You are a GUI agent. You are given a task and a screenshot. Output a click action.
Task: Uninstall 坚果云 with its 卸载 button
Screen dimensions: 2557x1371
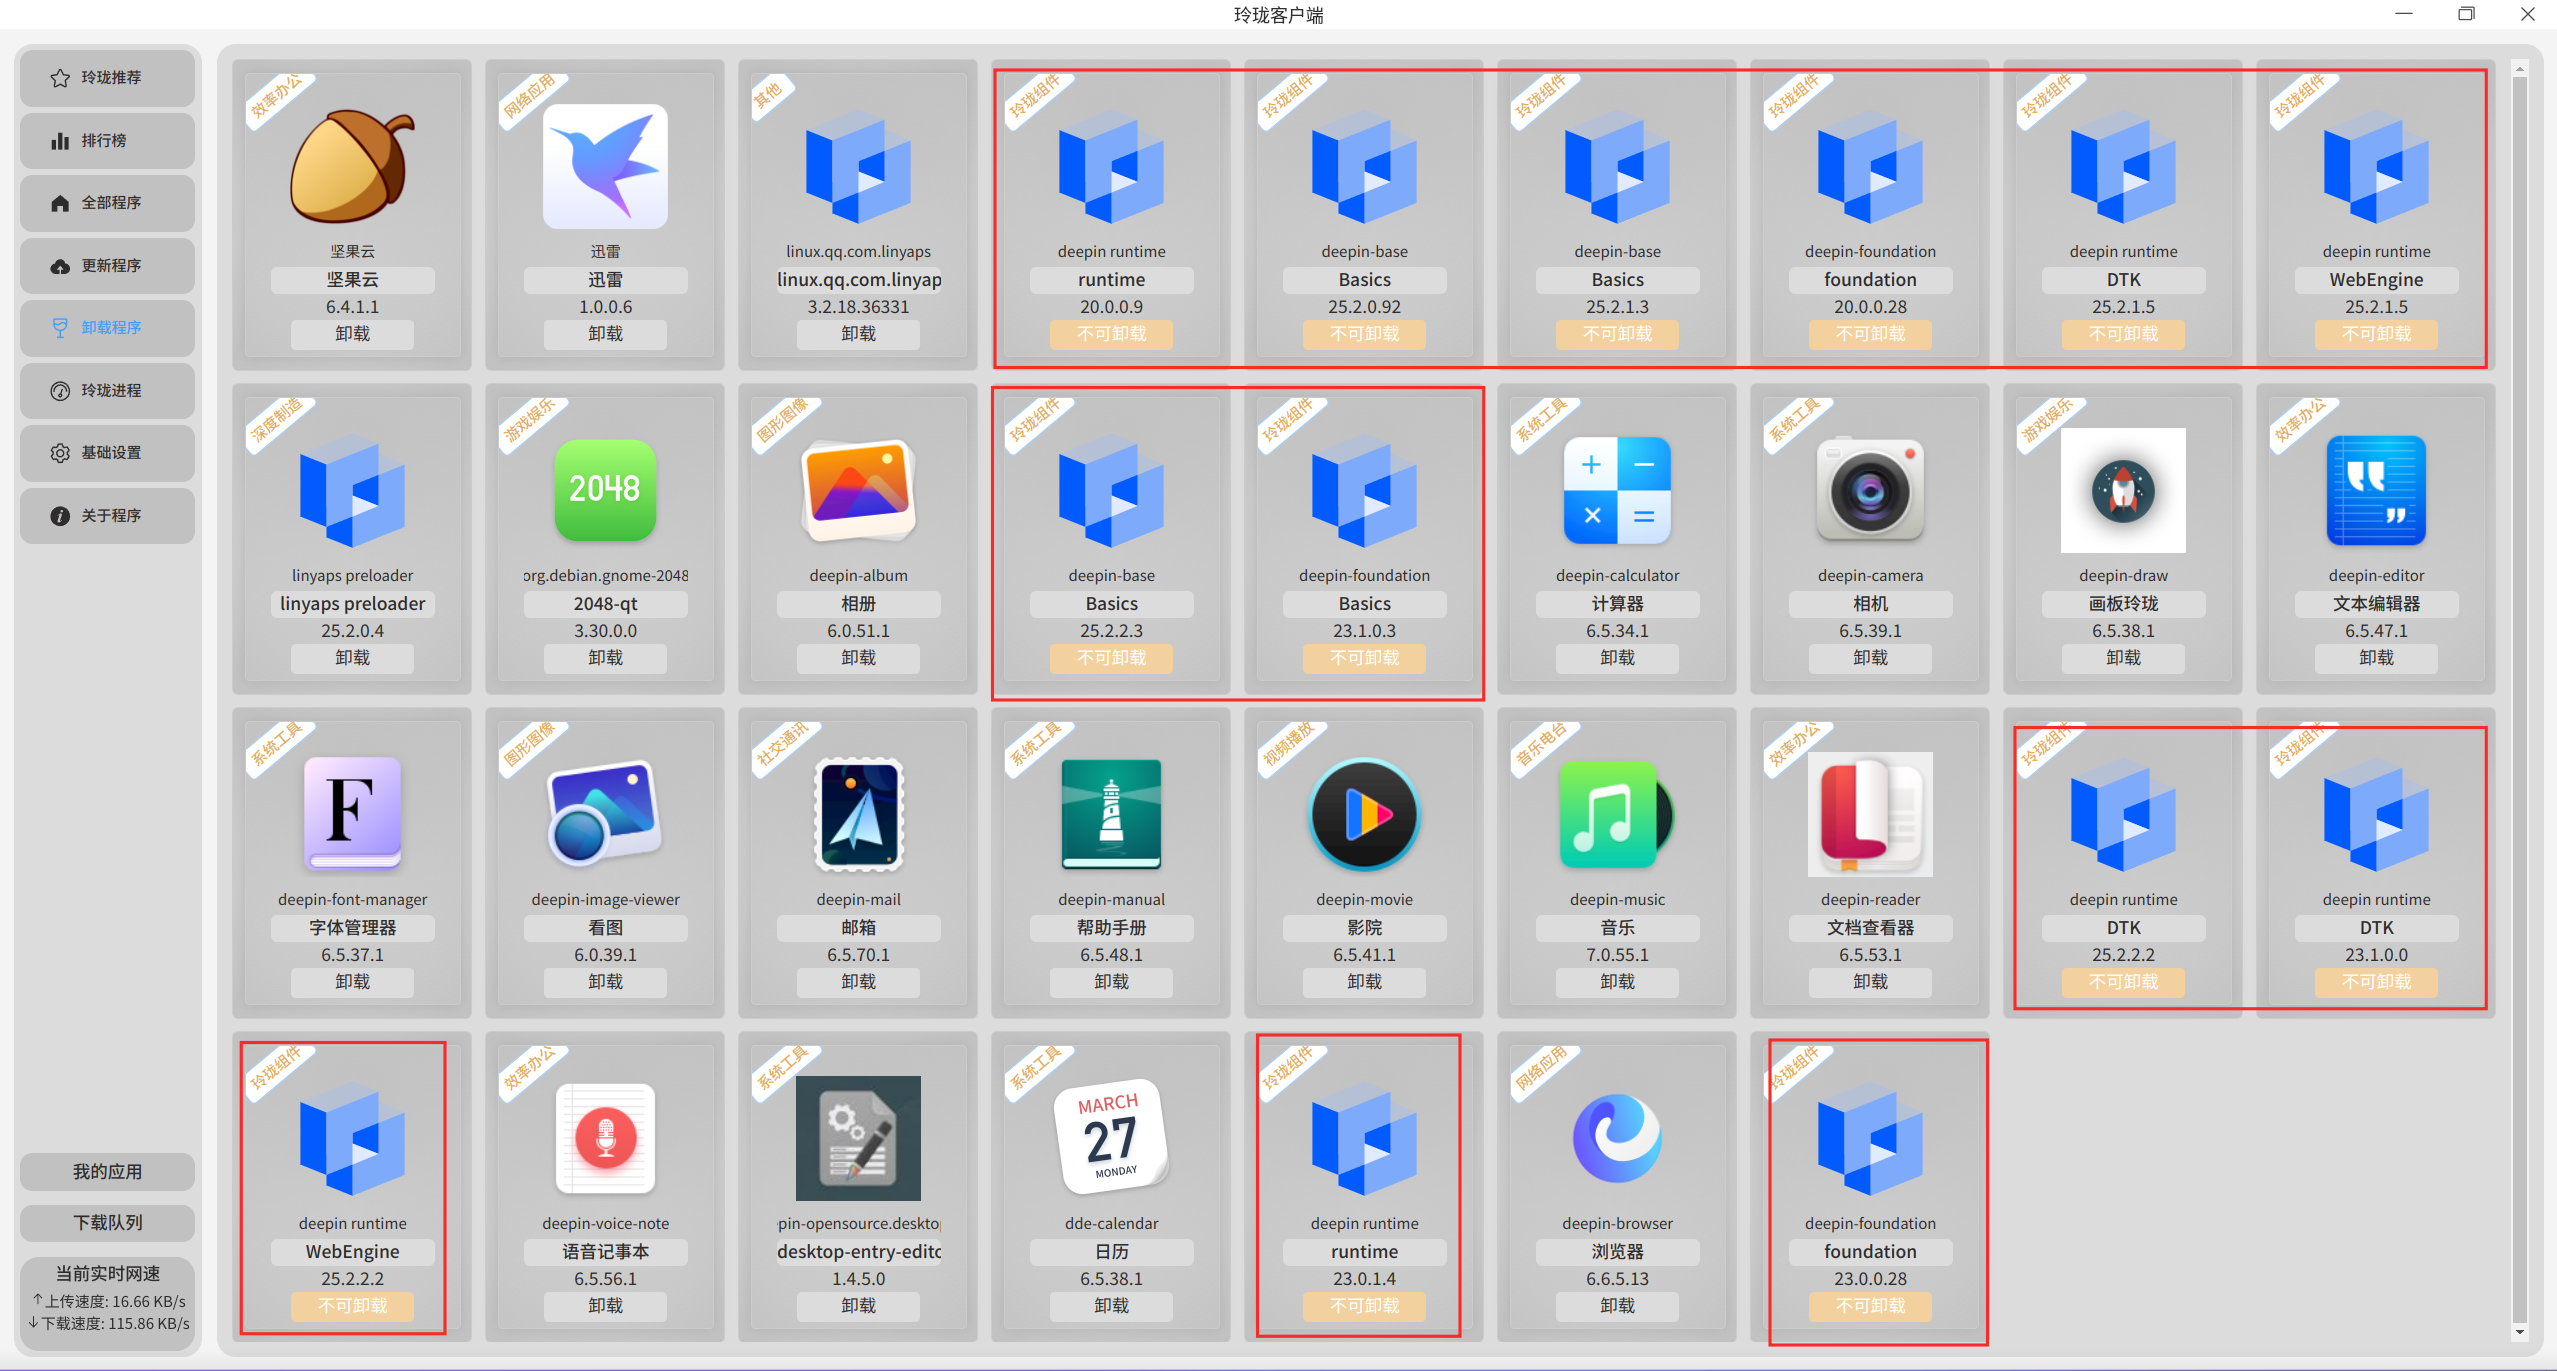point(352,334)
